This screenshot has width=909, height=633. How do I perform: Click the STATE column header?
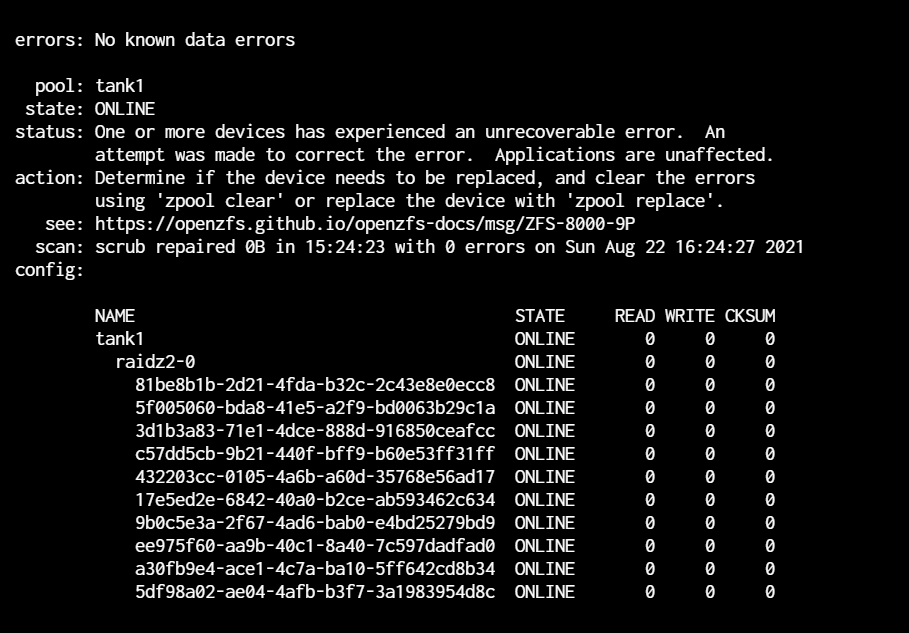(540, 316)
